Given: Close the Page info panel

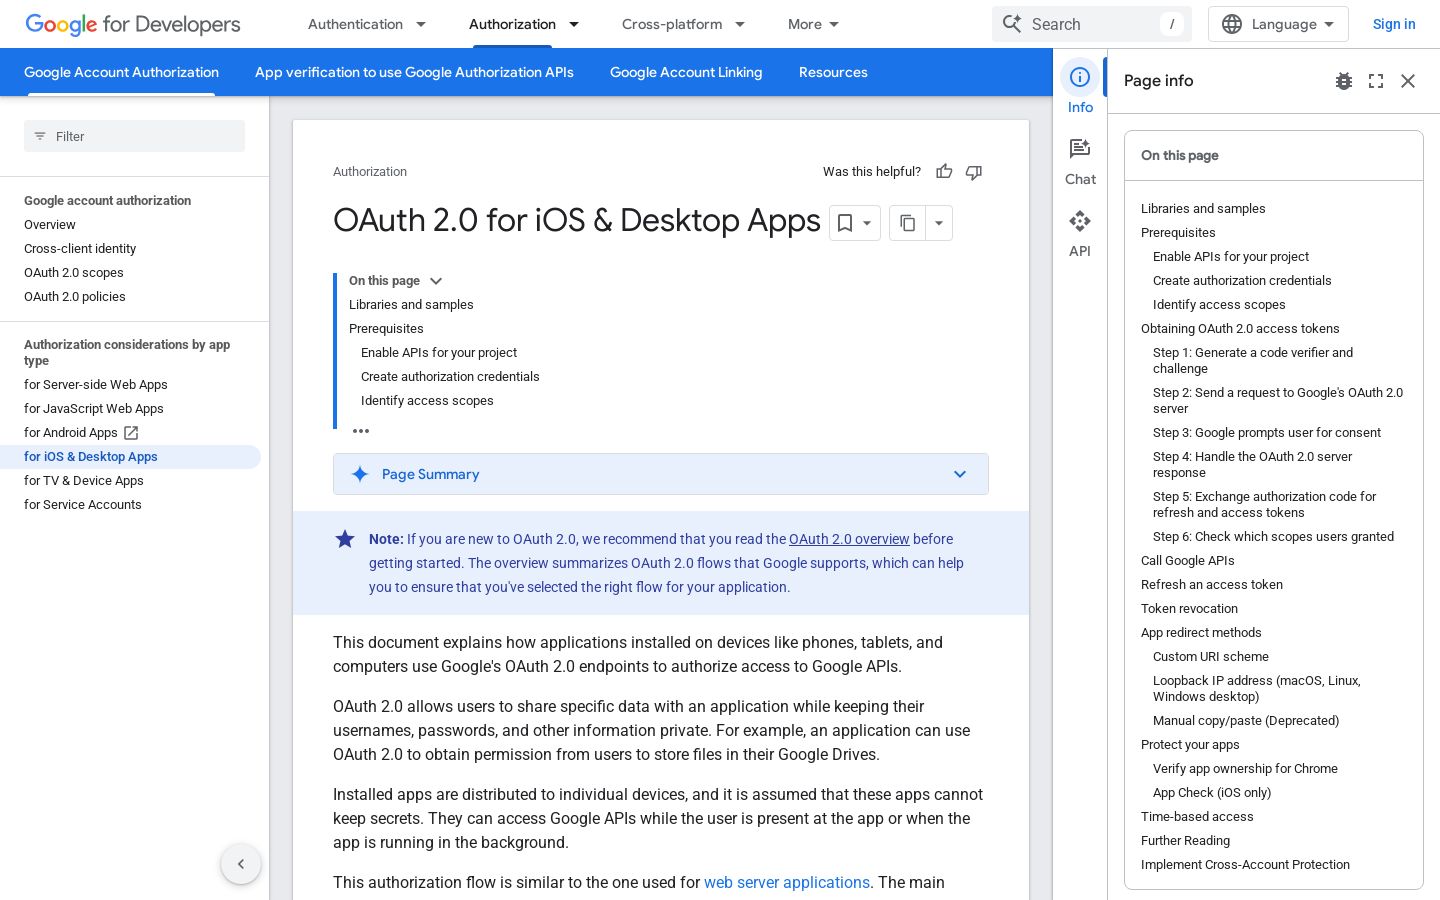Looking at the screenshot, I should pos(1408,81).
